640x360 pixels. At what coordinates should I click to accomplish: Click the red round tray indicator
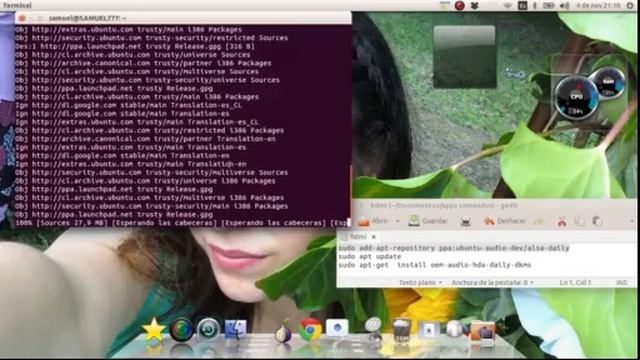coord(460,5)
